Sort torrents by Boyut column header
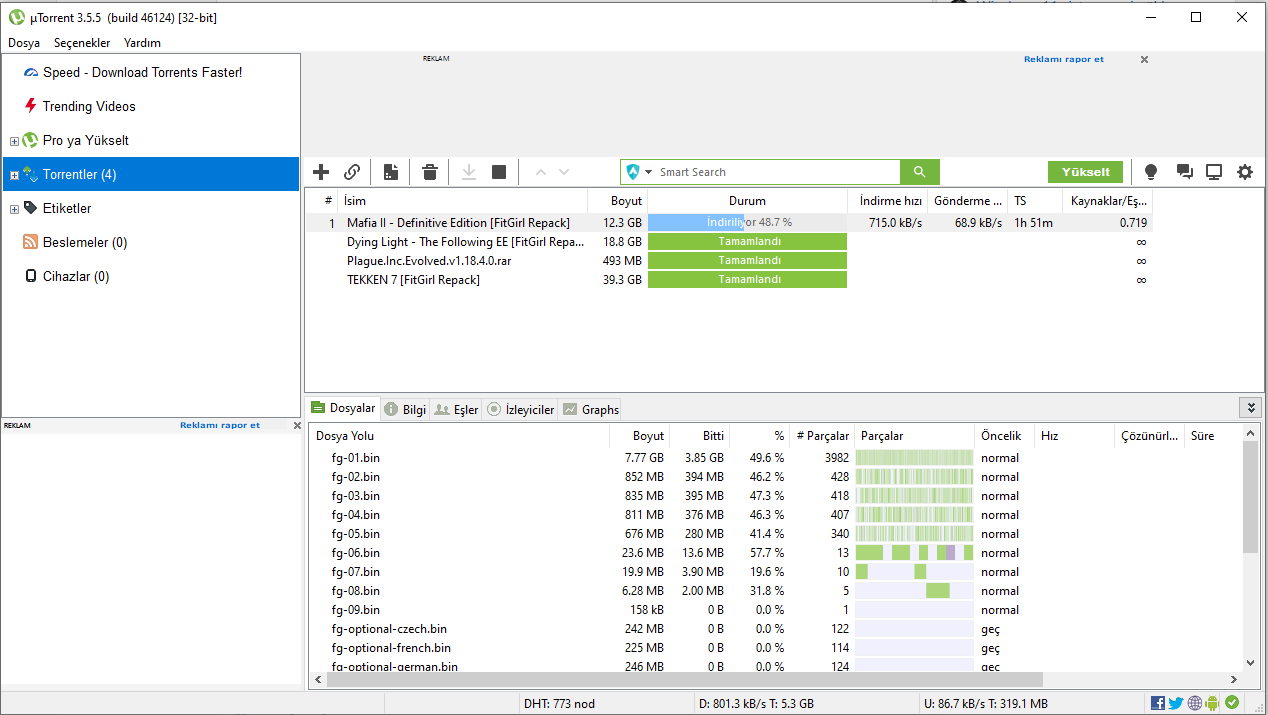 617,201
